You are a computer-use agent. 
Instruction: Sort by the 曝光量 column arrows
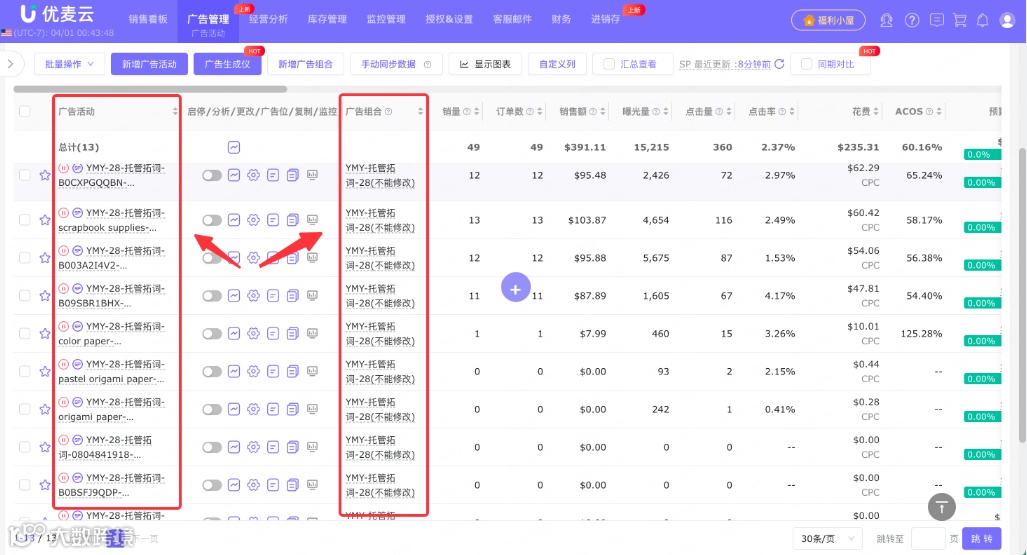coord(665,111)
